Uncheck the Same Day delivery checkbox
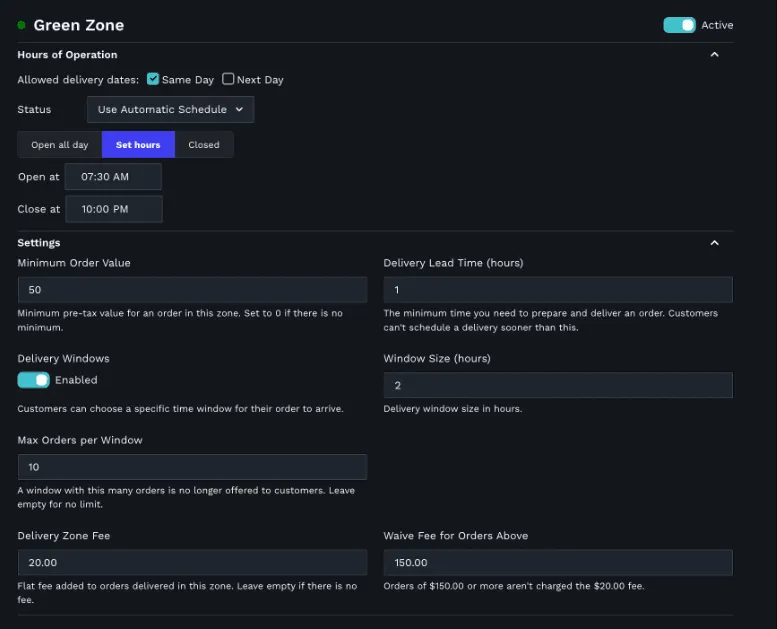 (153, 79)
